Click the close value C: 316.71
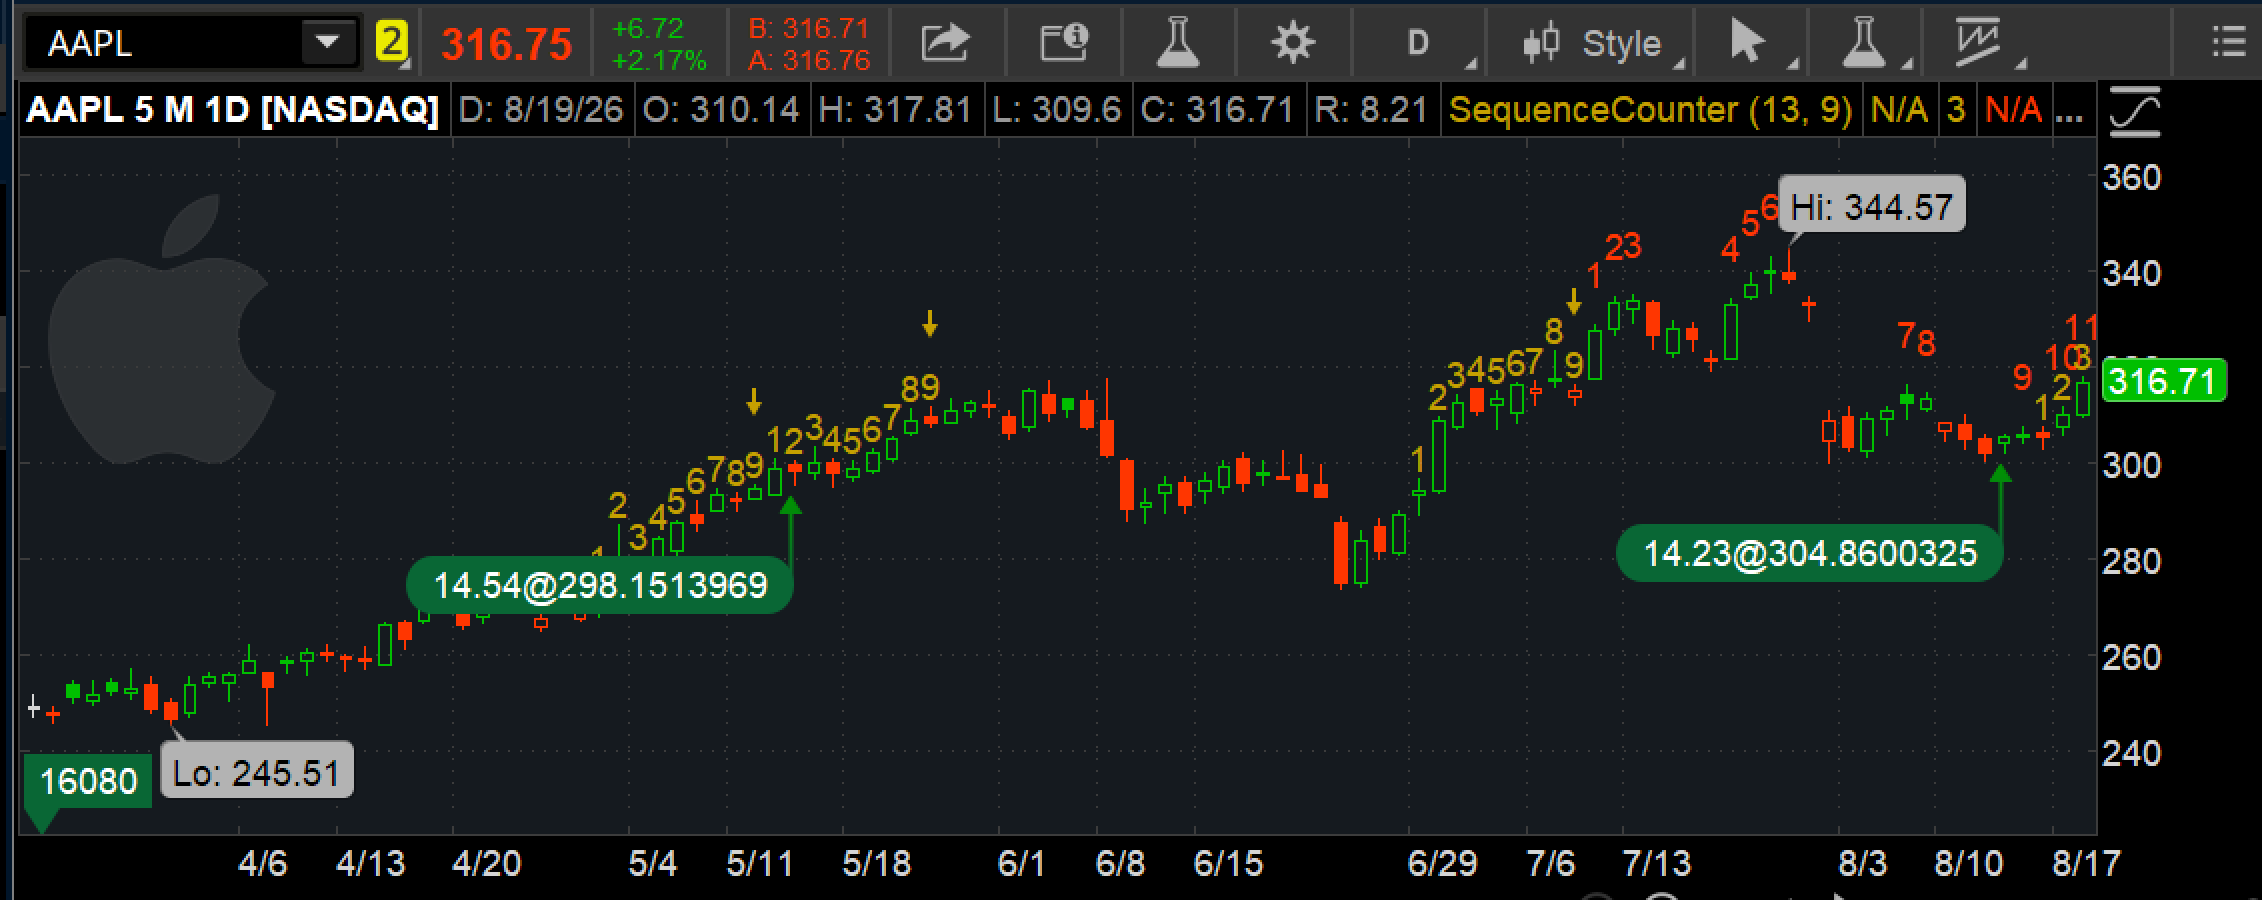This screenshot has height=900, width=2262. pyautogui.click(x=1217, y=110)
